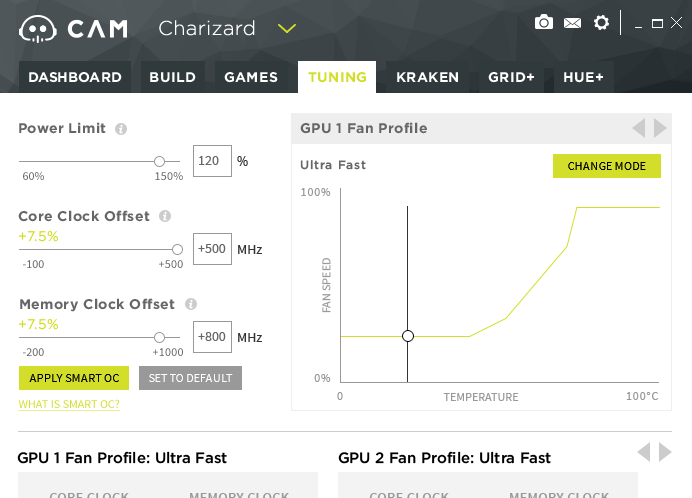Click the Power Limit info icon
692x498 pixels.
(121, 129)
